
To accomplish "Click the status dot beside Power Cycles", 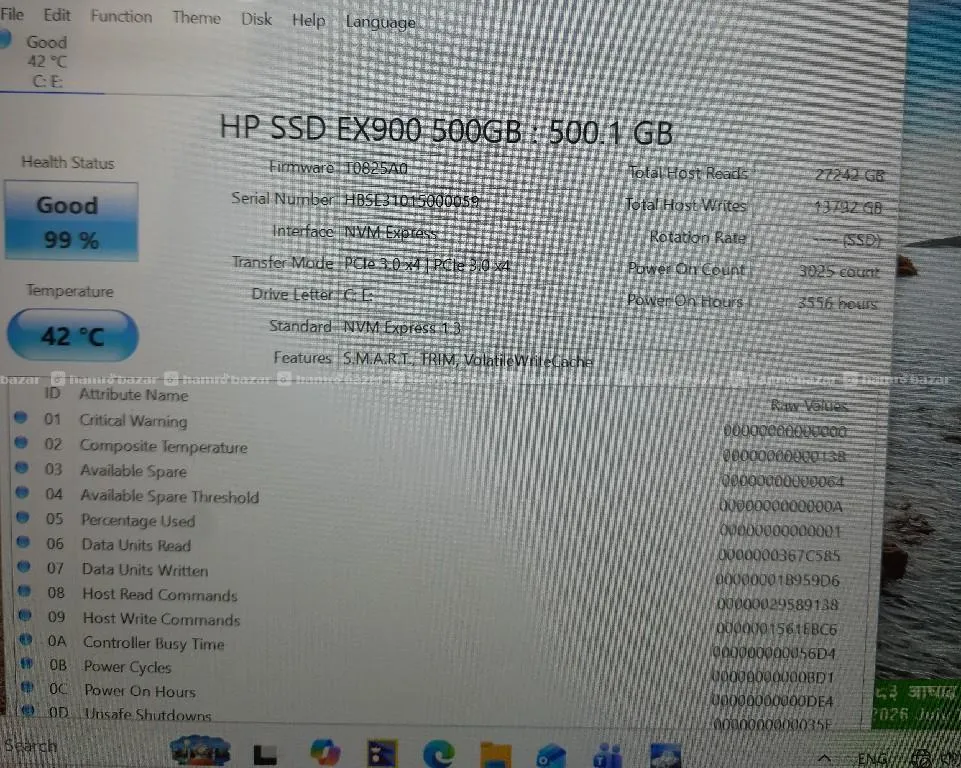I will (26, 663).
